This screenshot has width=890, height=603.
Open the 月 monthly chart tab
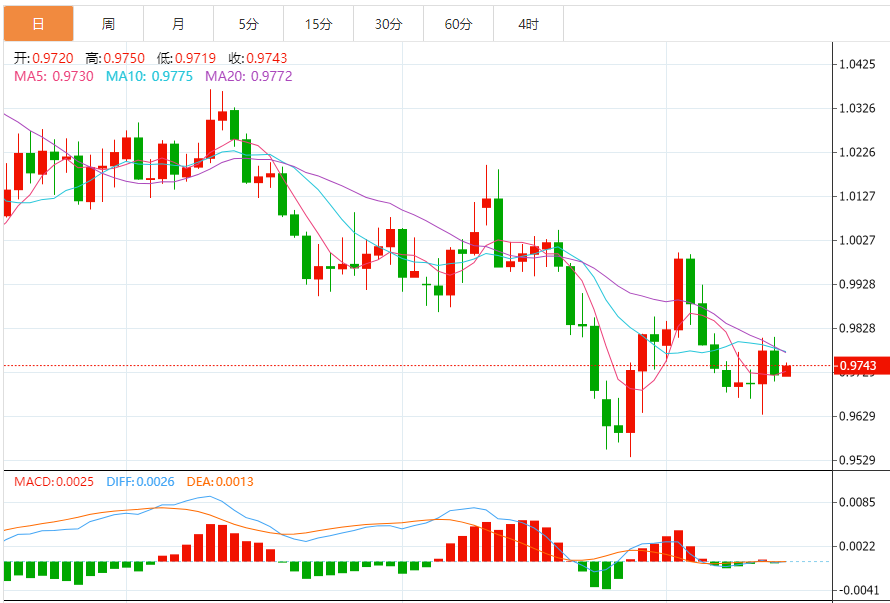(x=178, y=23)
